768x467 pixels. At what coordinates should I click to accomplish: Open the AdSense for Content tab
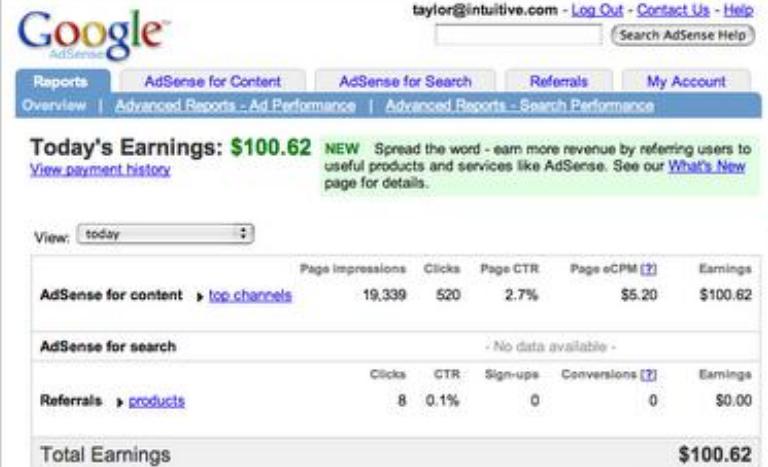[x=213, y=81]
